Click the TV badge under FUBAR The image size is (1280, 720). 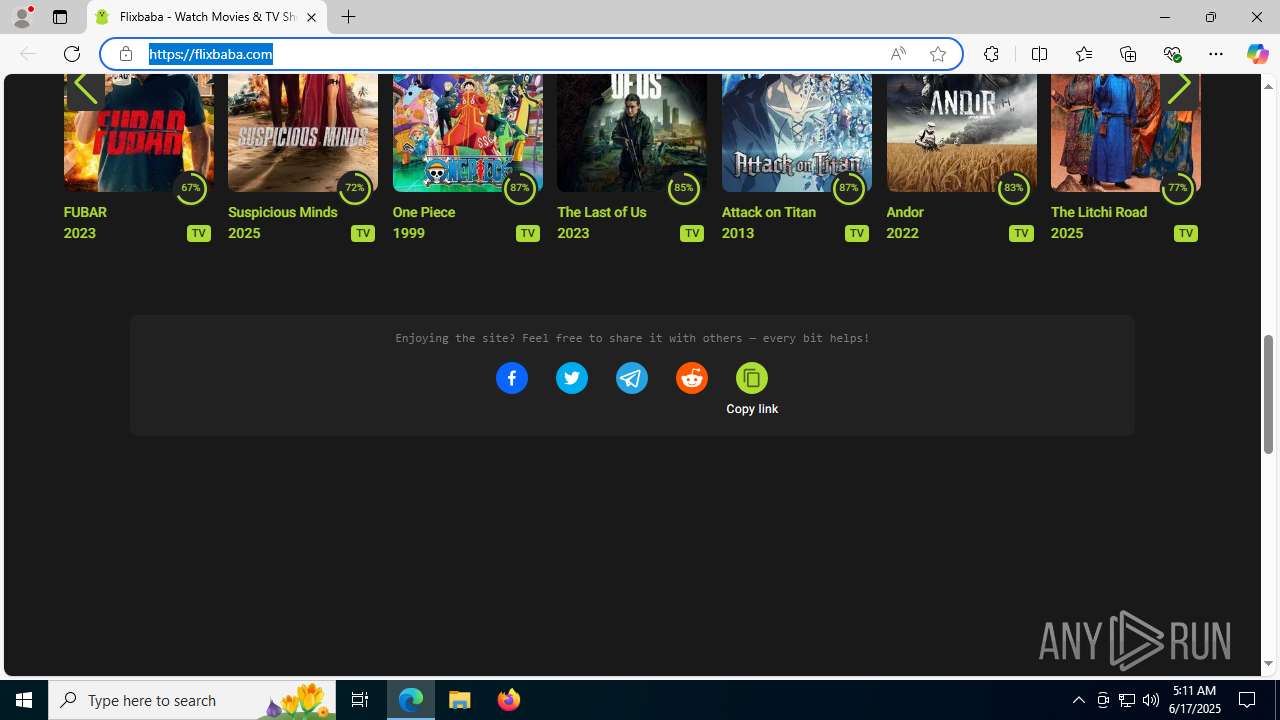pyautogui.click(x=198, y=233)
